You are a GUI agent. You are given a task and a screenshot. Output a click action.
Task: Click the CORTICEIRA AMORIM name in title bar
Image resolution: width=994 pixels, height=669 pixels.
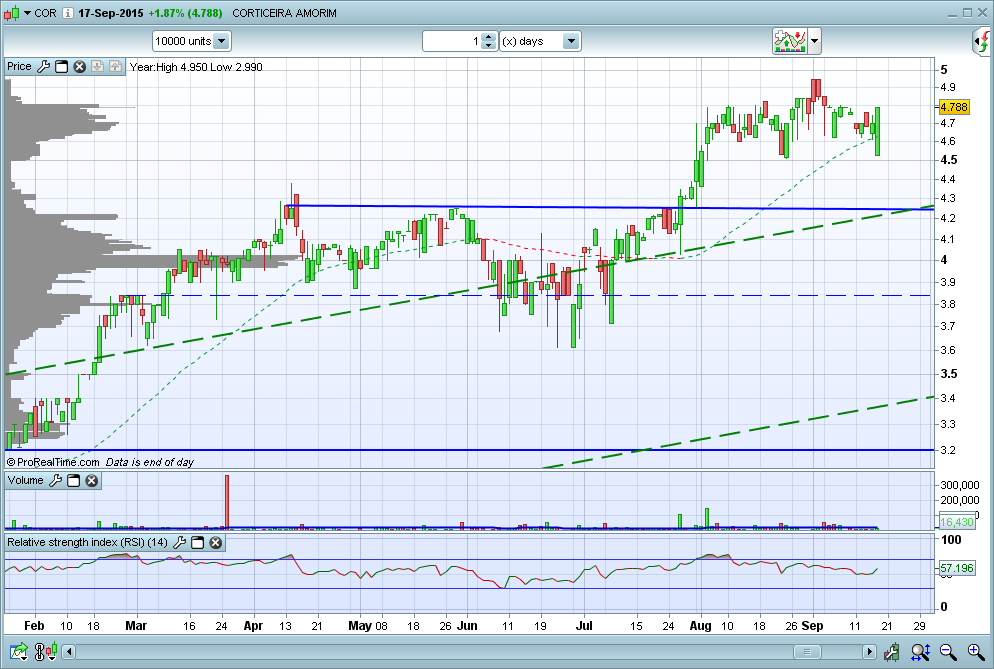click(x=285, y=13)
